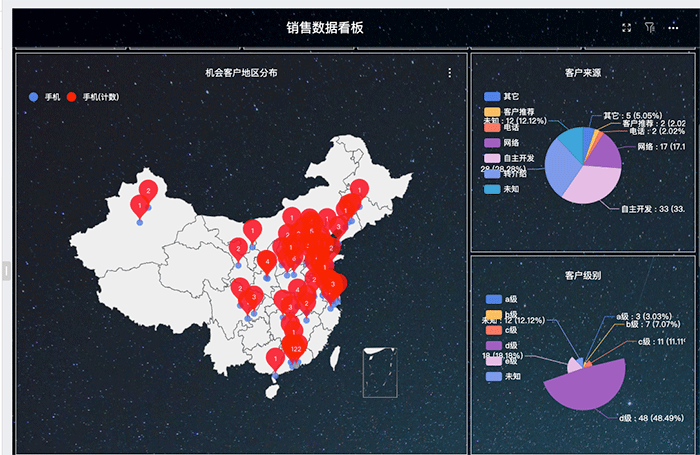
Task: Click the map pin labeled 4
Action: pos(266,260)
